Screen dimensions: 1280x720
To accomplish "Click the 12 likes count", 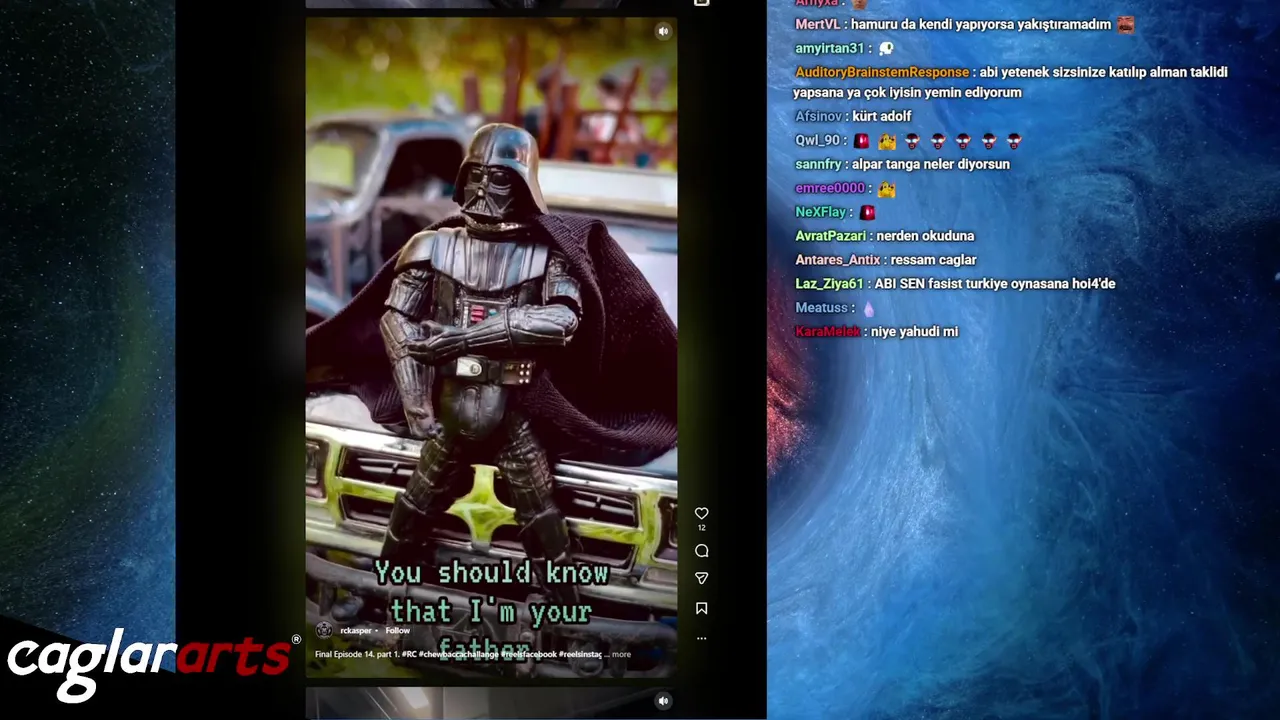I will tap(701, 528).
